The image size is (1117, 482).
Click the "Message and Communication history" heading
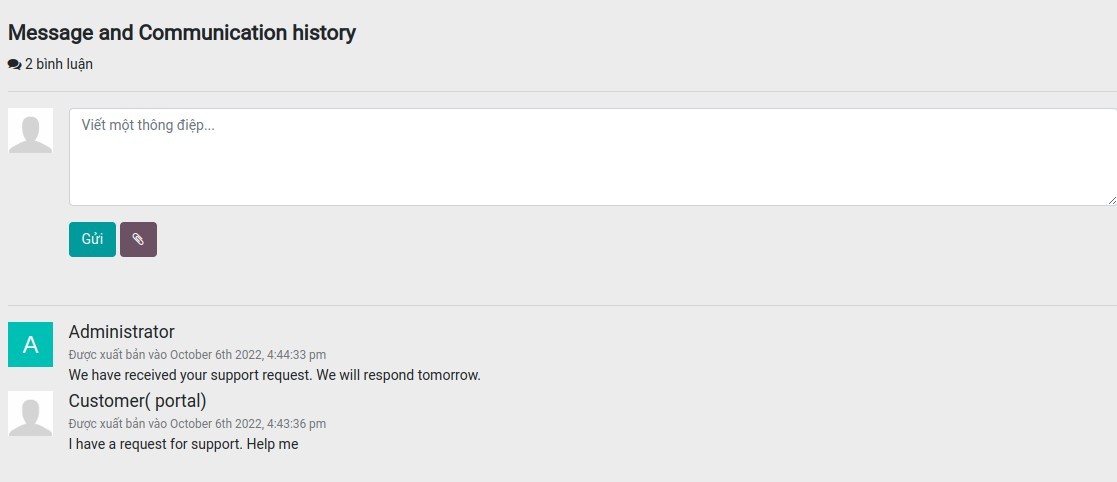[181, 33]
